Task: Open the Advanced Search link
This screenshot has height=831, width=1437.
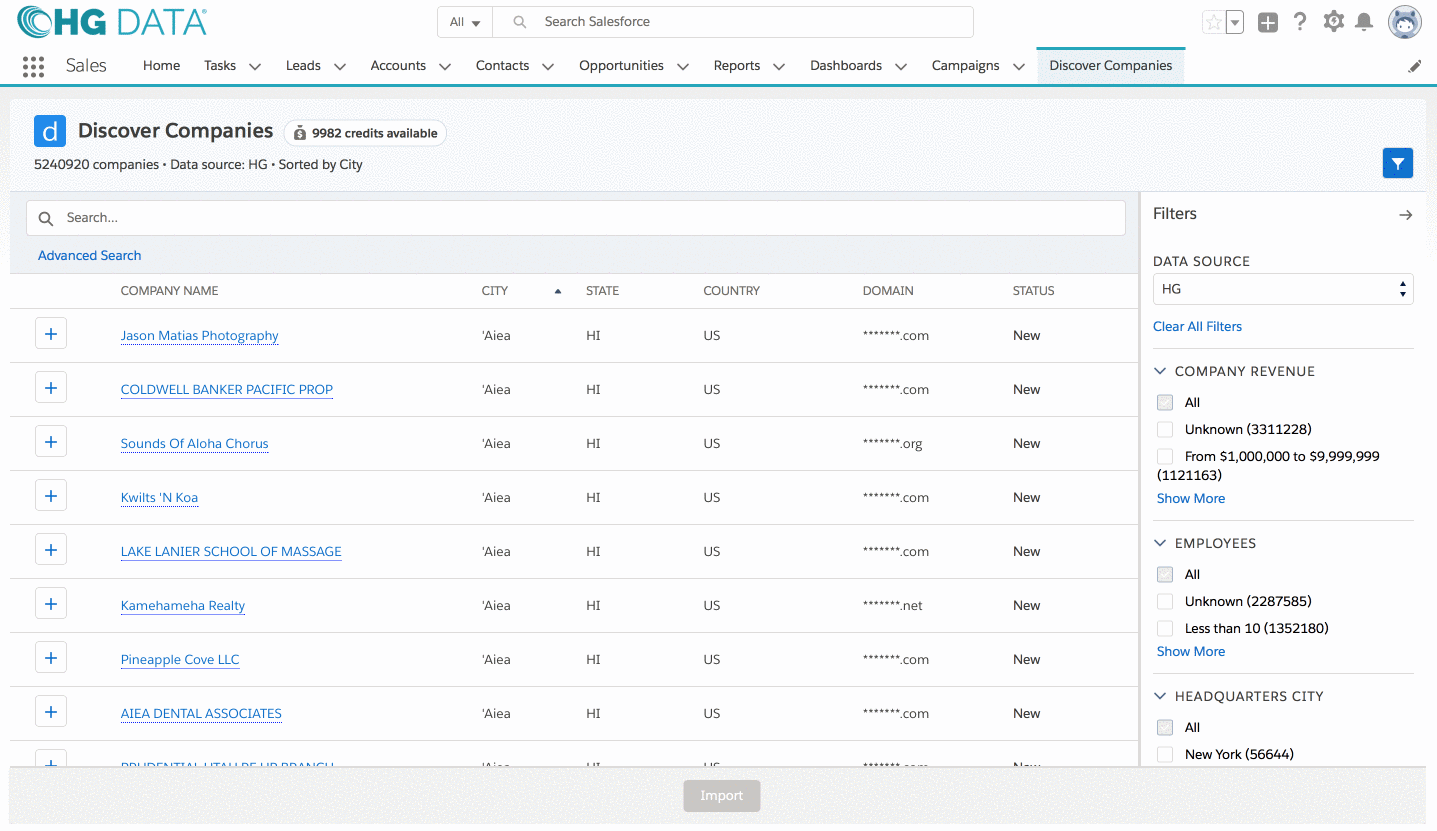Action: pyautogui.click(x=89, y=255)
